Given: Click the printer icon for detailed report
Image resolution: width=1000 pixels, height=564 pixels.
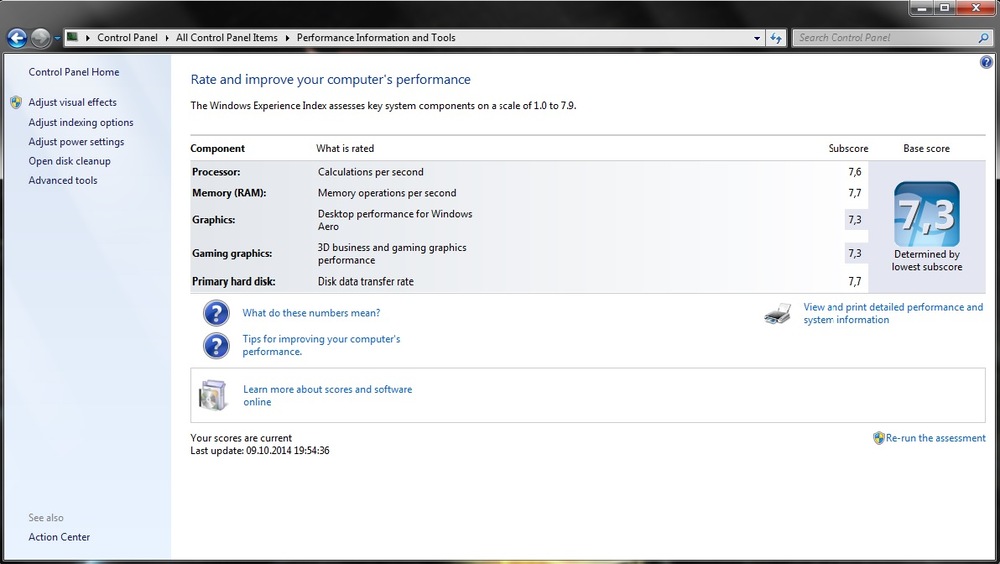Looking at the screenshot, I should [x=778, y=314].
